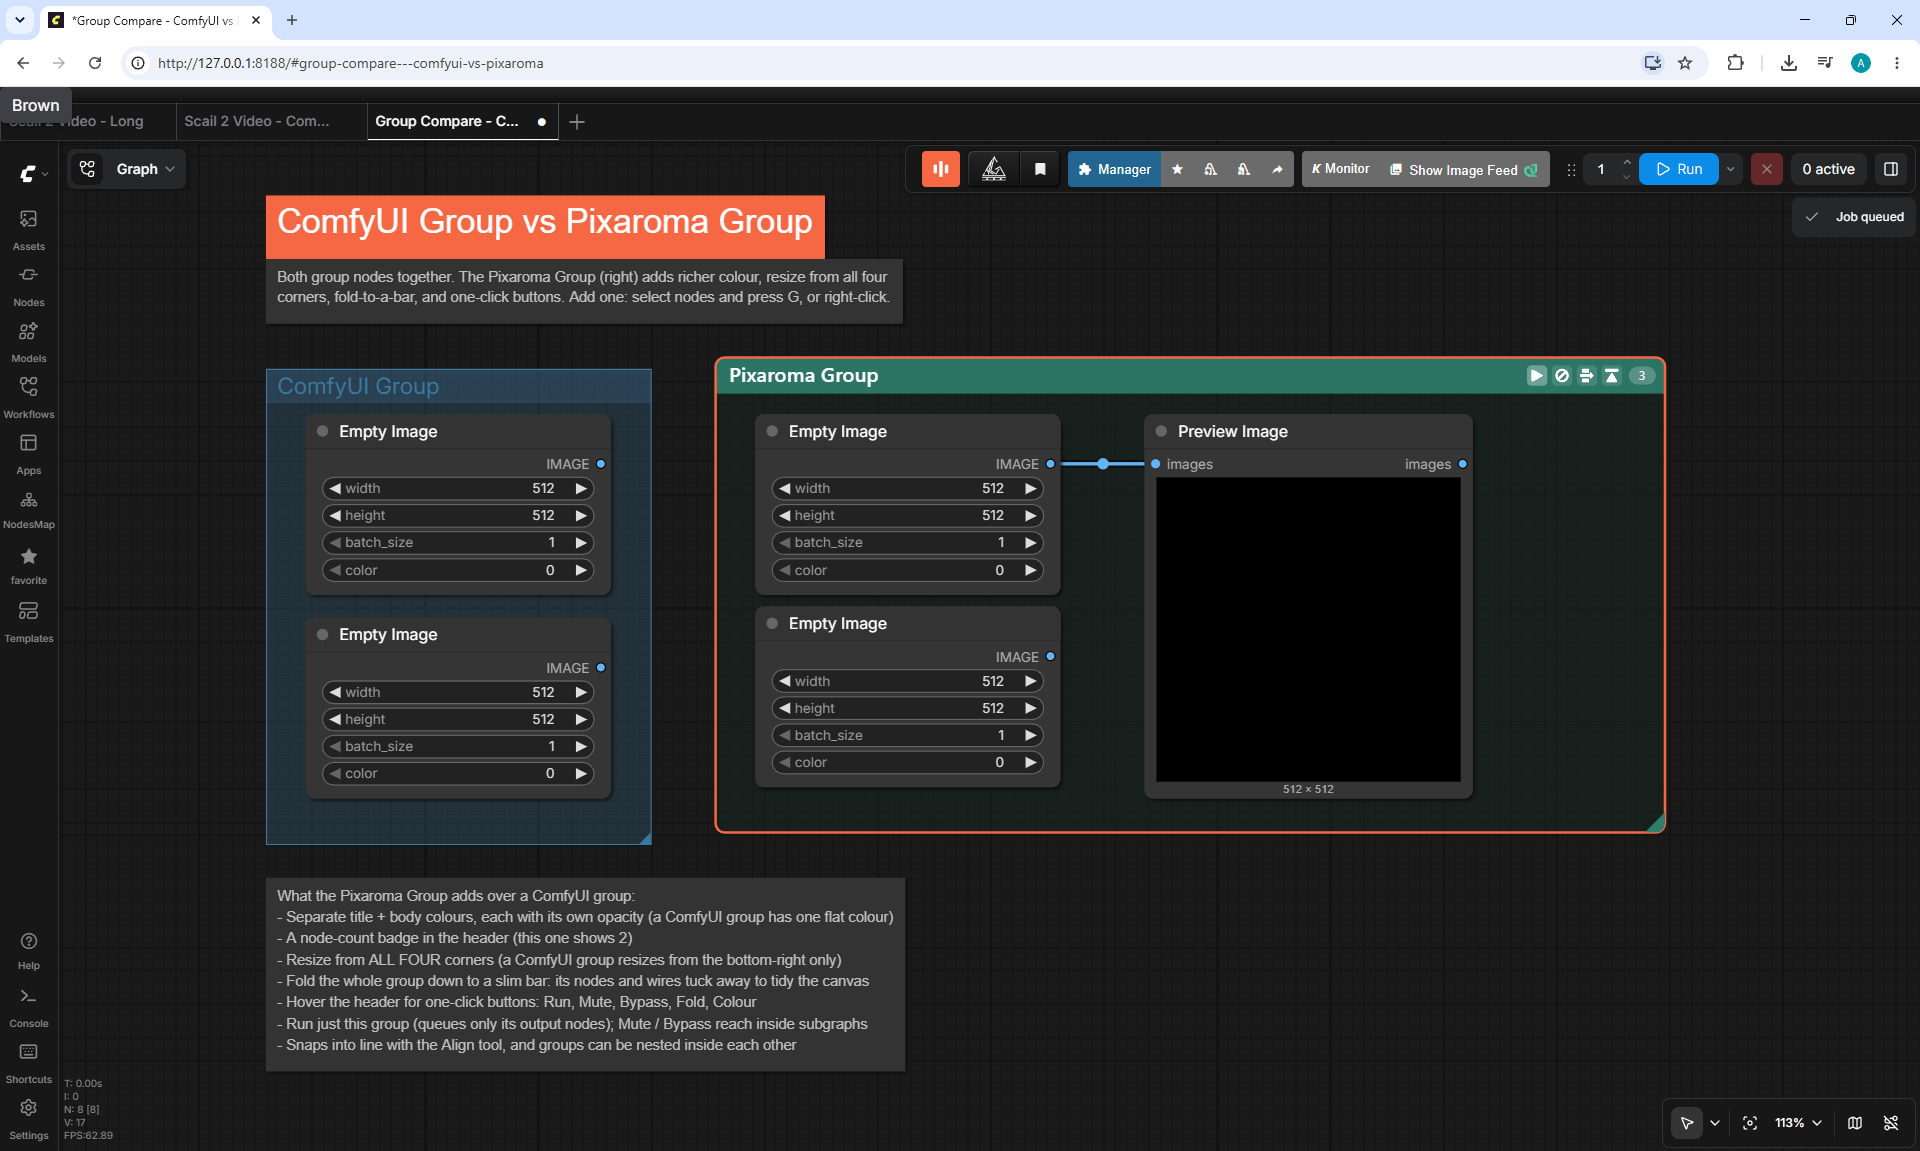Open the Graph menu dropdown
The height and width of the screenshot is (1151, 1920).
127,169
